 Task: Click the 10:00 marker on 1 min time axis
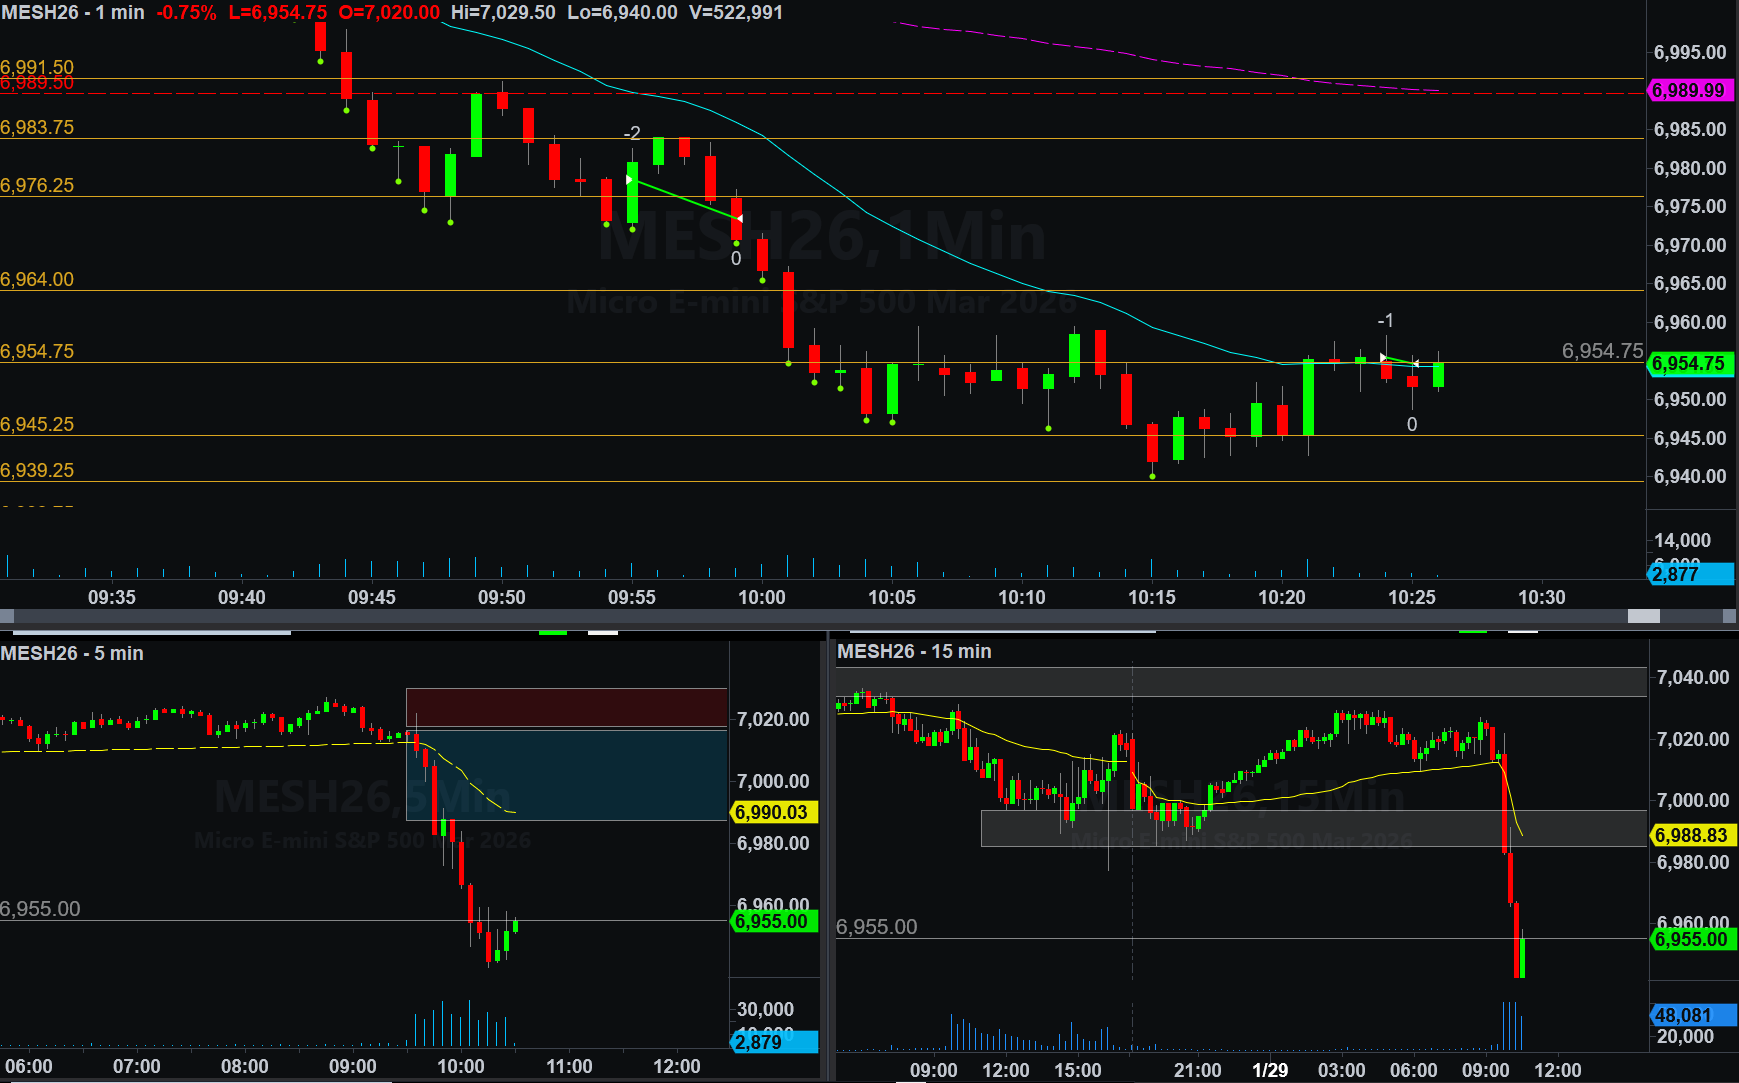coord(762,597)
